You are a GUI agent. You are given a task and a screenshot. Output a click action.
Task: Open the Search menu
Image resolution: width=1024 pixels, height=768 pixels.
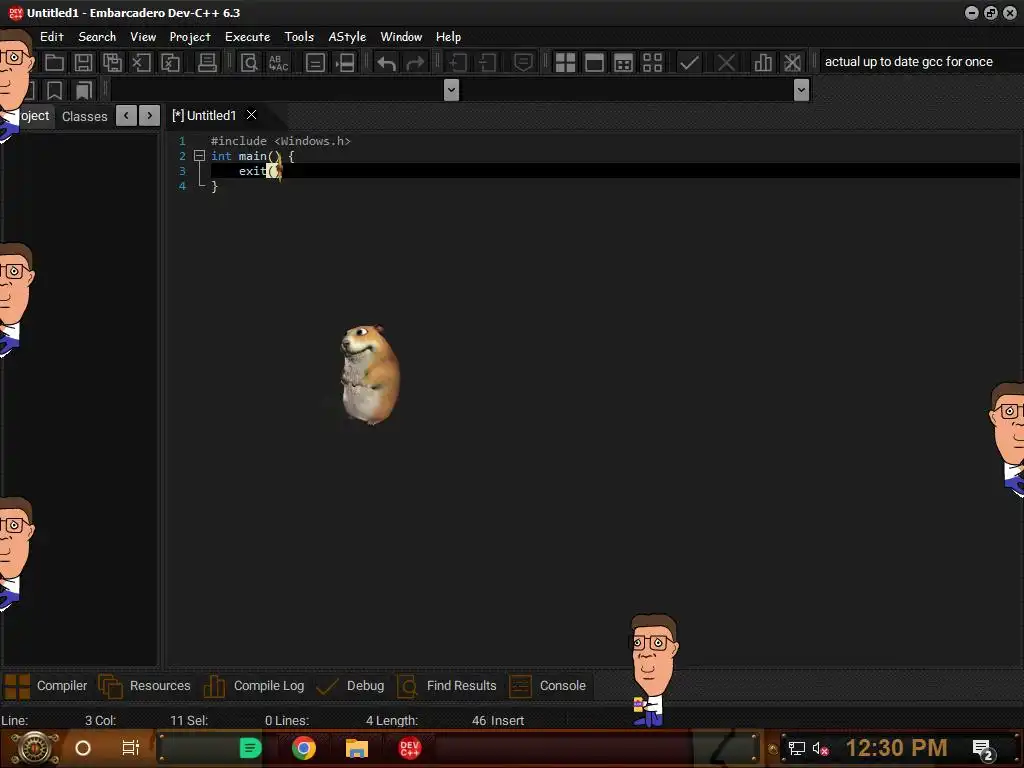pos(97,37)
